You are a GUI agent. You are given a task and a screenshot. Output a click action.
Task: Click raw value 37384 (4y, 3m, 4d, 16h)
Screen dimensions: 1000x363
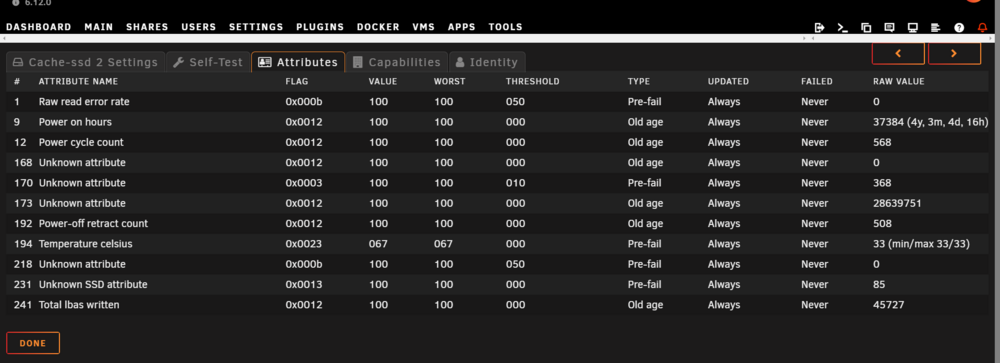pyautogui.click(x=930, y=122)
